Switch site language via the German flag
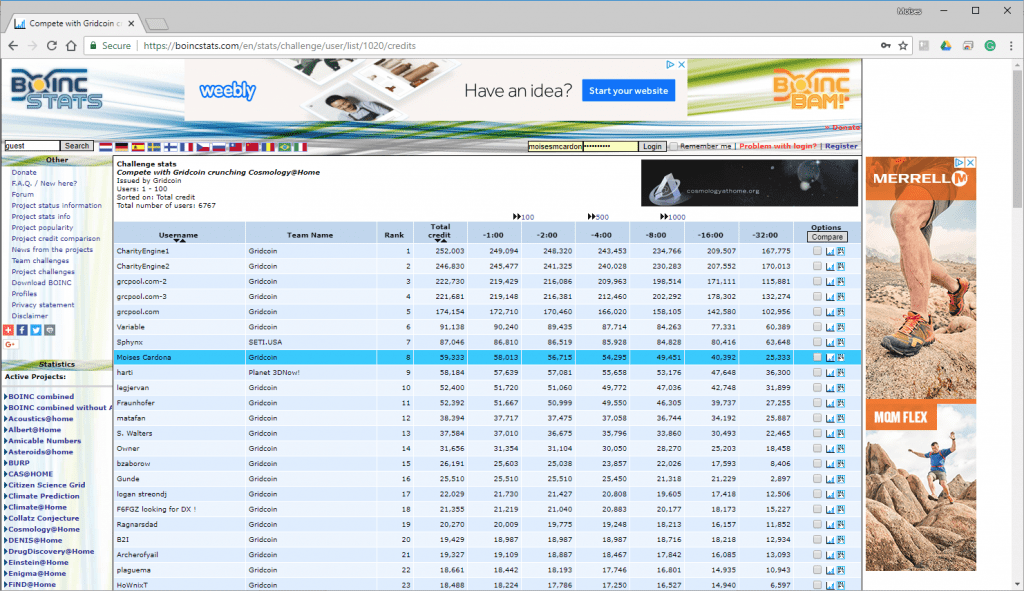 tap(121, 147)
